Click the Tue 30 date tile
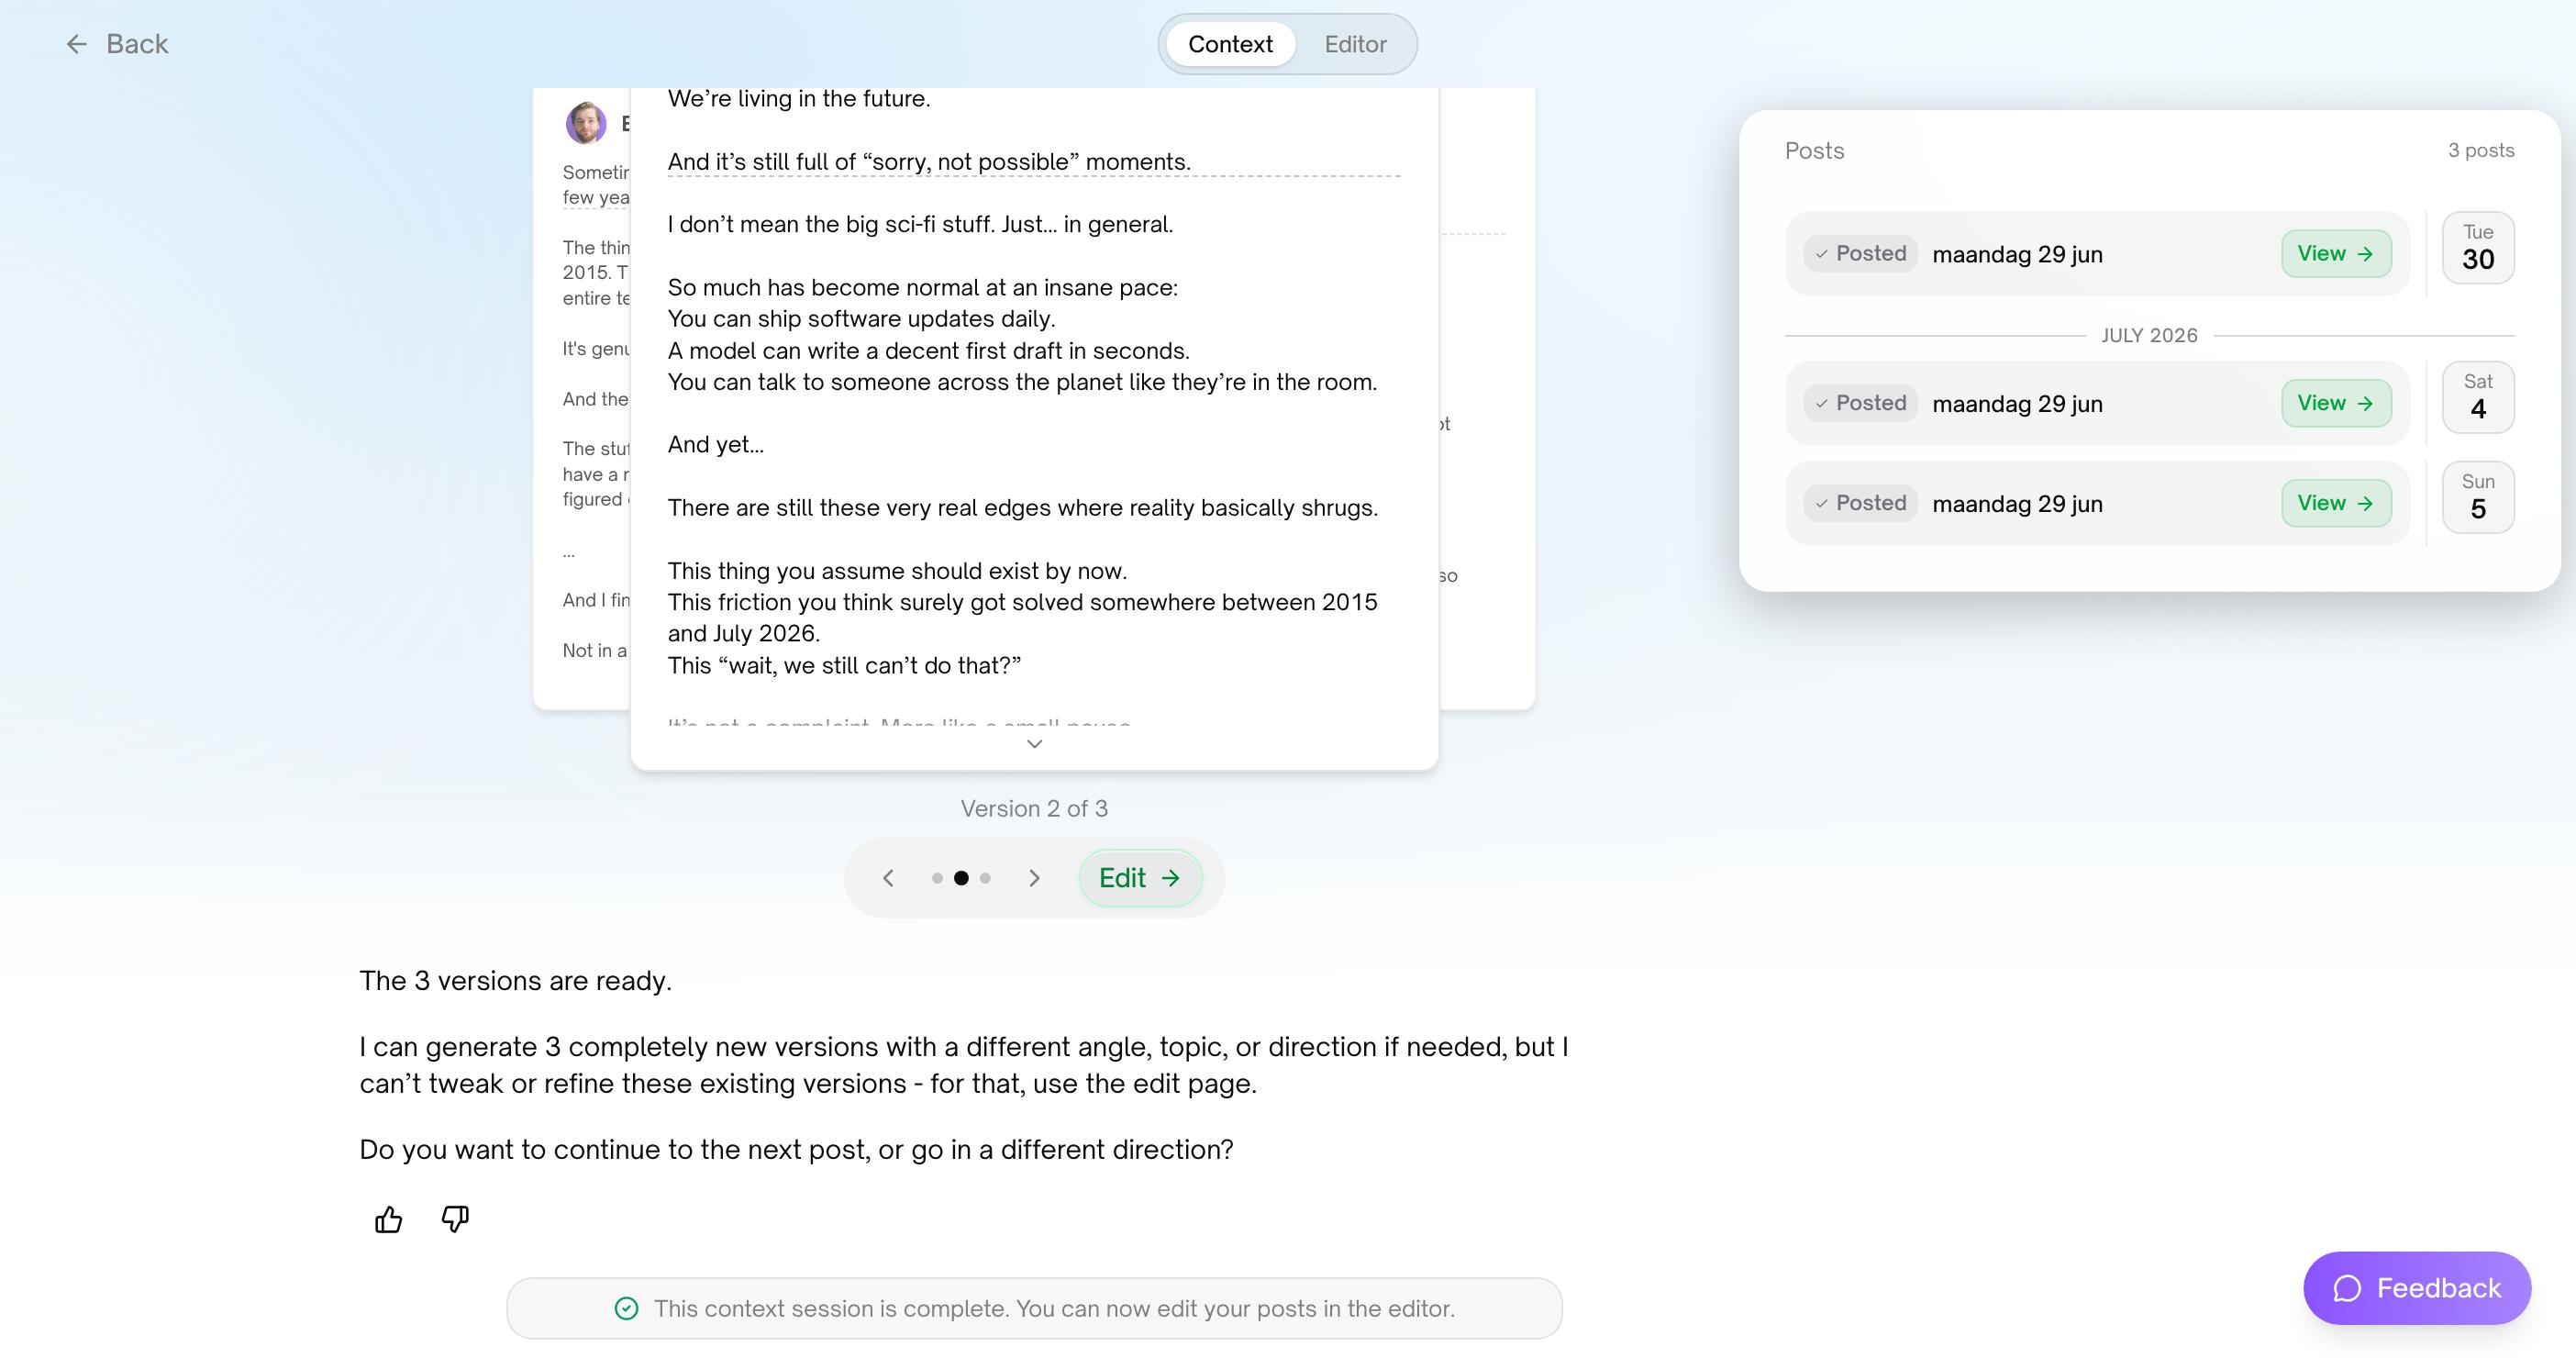 (x=2478, y=248)
